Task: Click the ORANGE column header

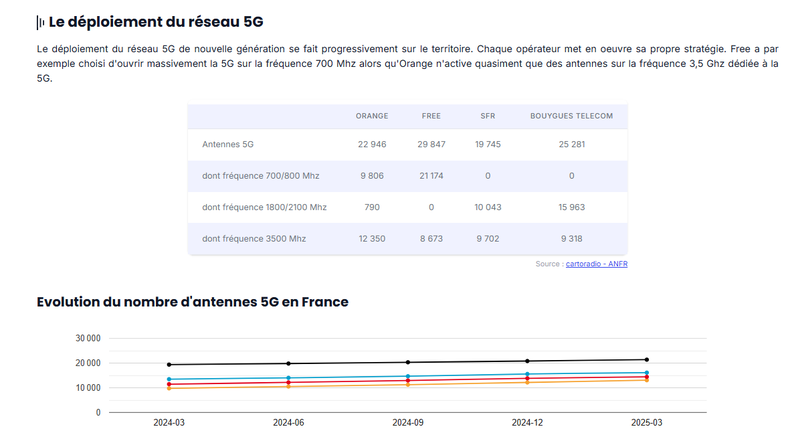Action: click(372, 116)
